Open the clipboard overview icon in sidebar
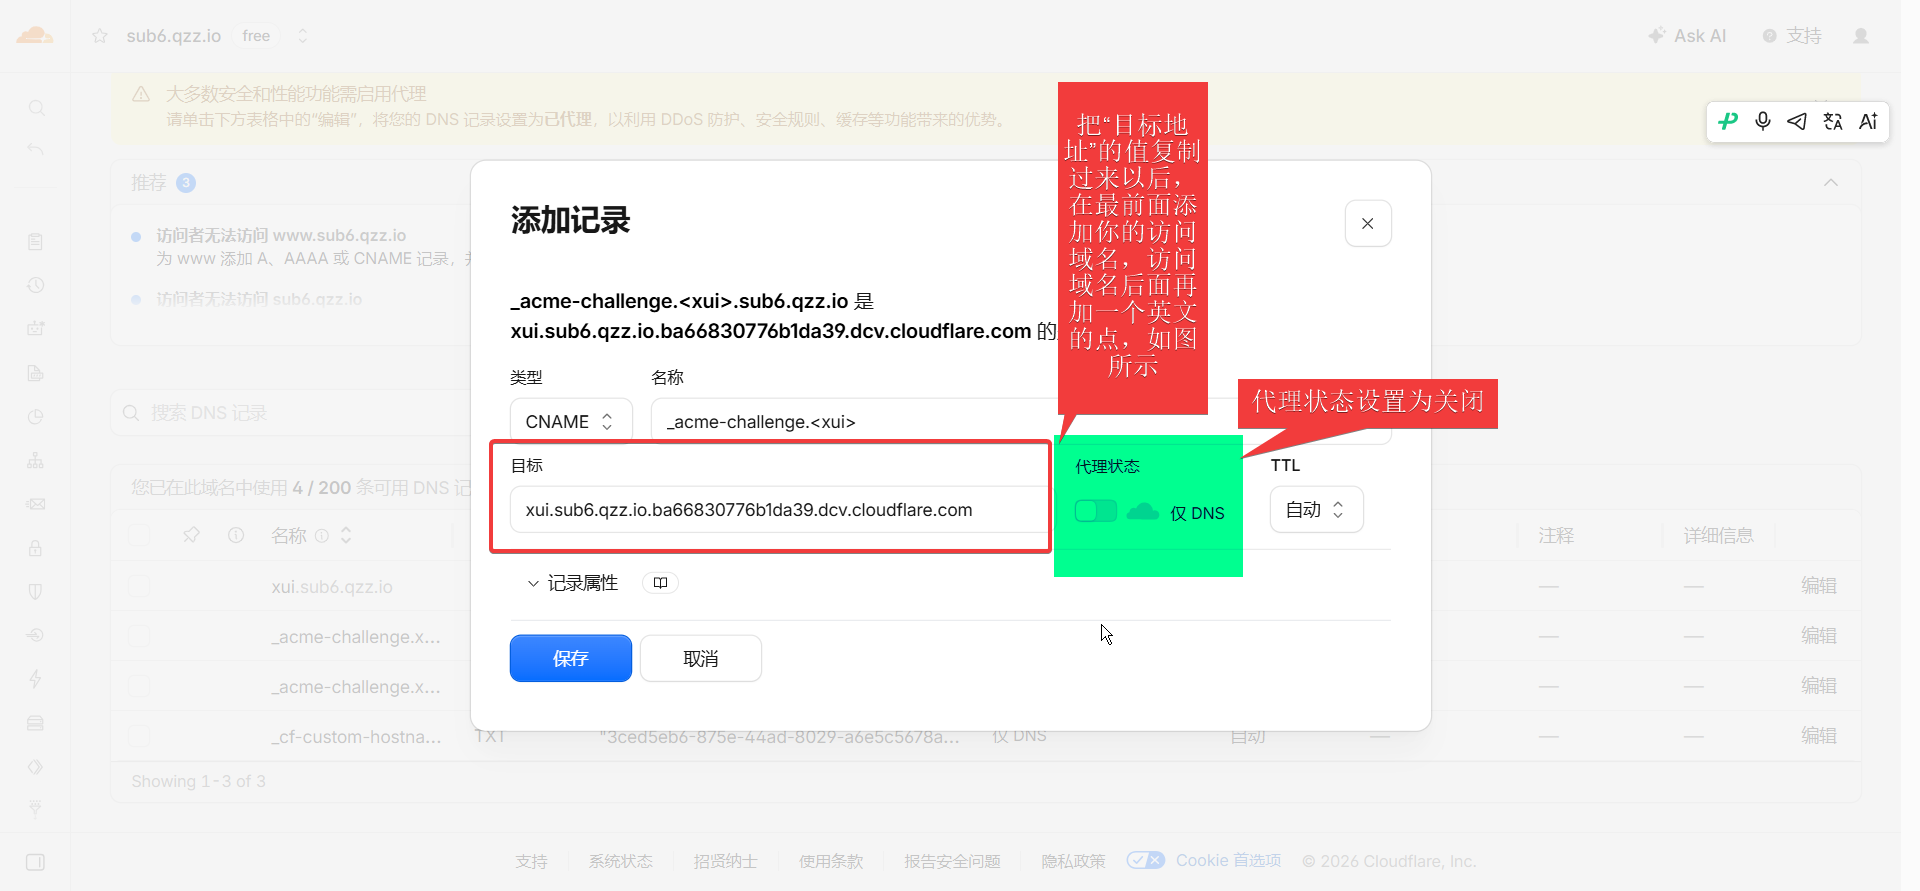The width and height of the screenshot is (1920, 891). click(x=36, y=242)
